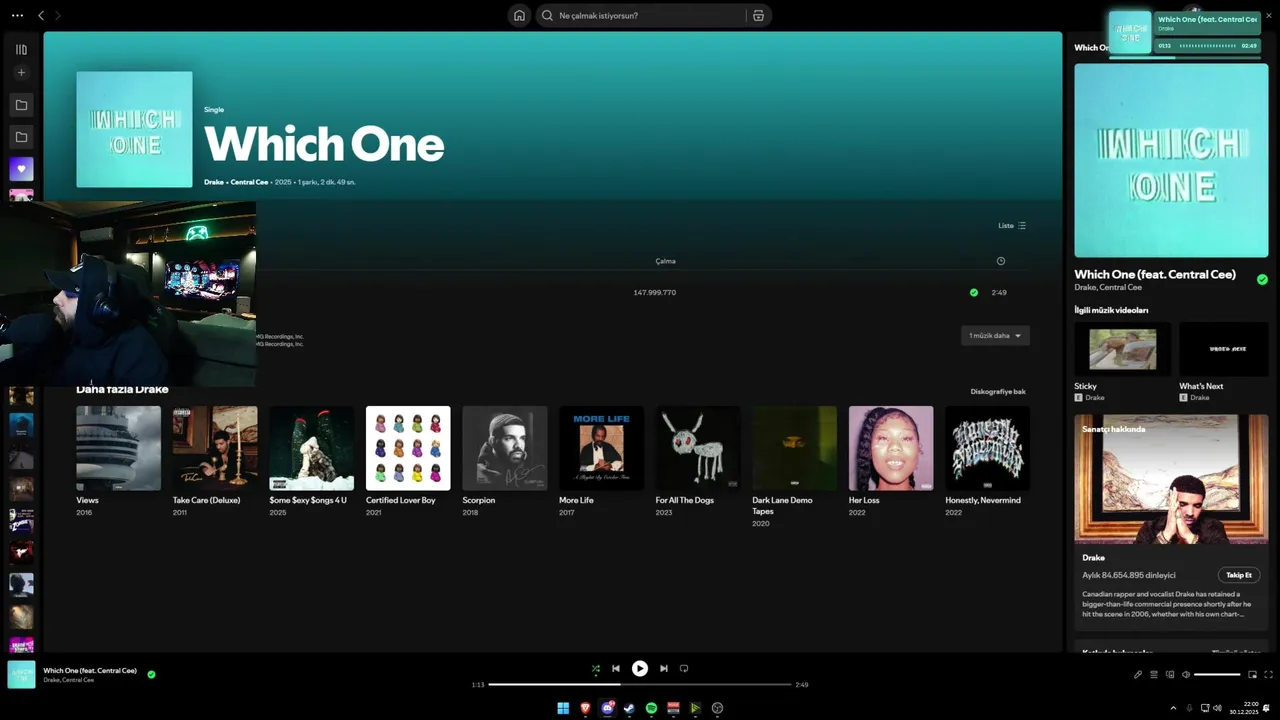Open the Views album
The image size is (1280, 720).
[x=118, y=448]
